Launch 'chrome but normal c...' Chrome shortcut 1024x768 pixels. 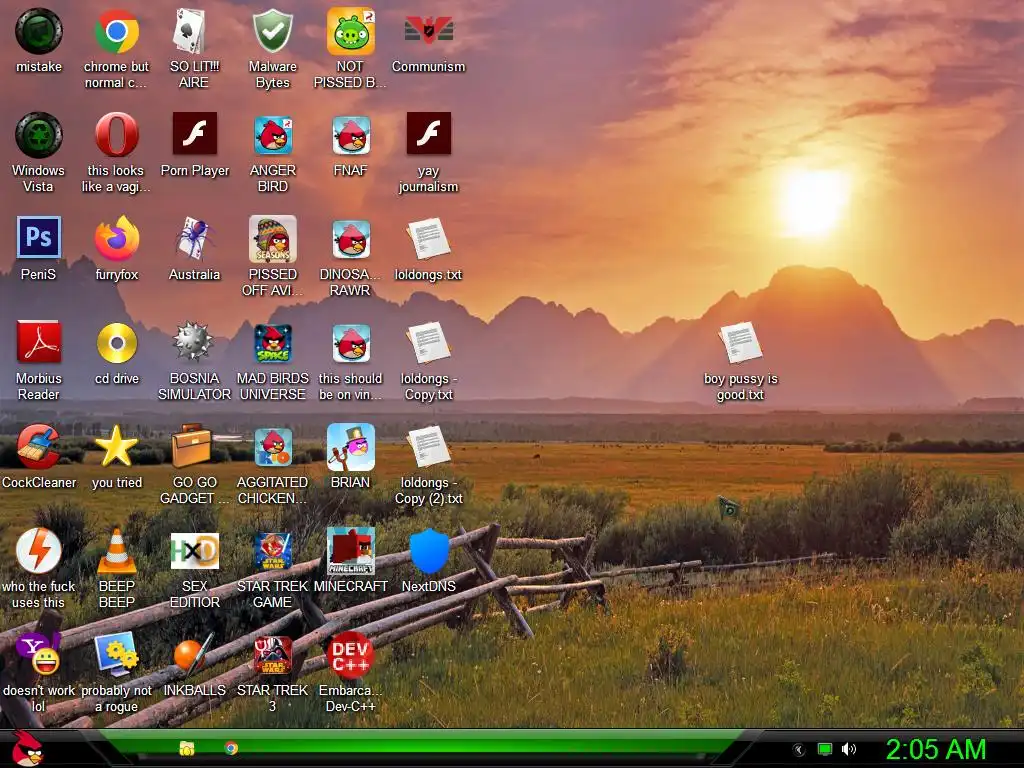click(x=116, y=31)
